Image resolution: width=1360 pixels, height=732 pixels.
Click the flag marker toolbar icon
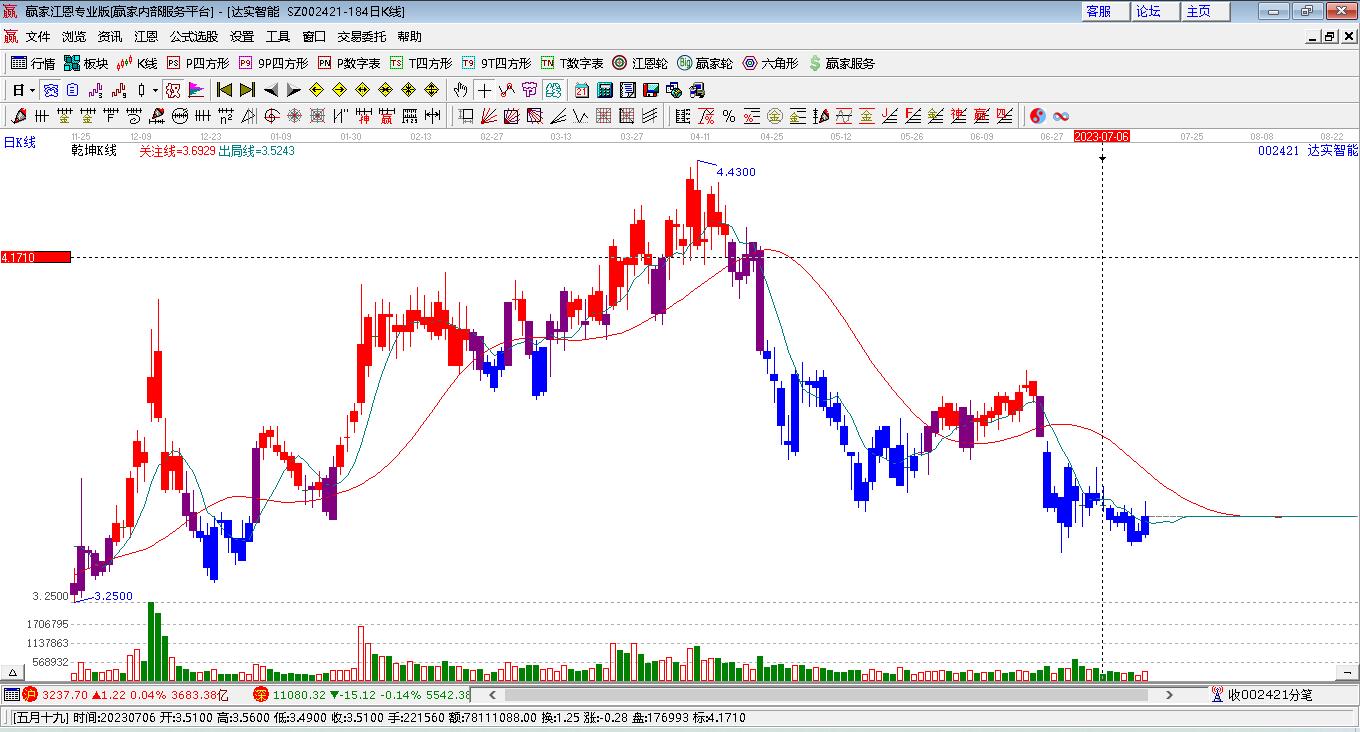click(197, 90)
